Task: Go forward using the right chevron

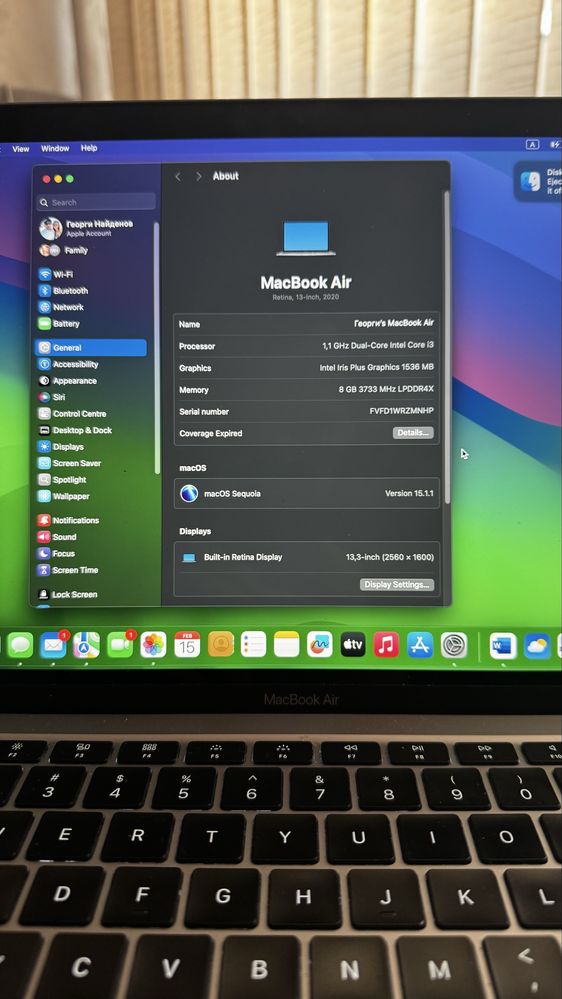Action: 199,176
